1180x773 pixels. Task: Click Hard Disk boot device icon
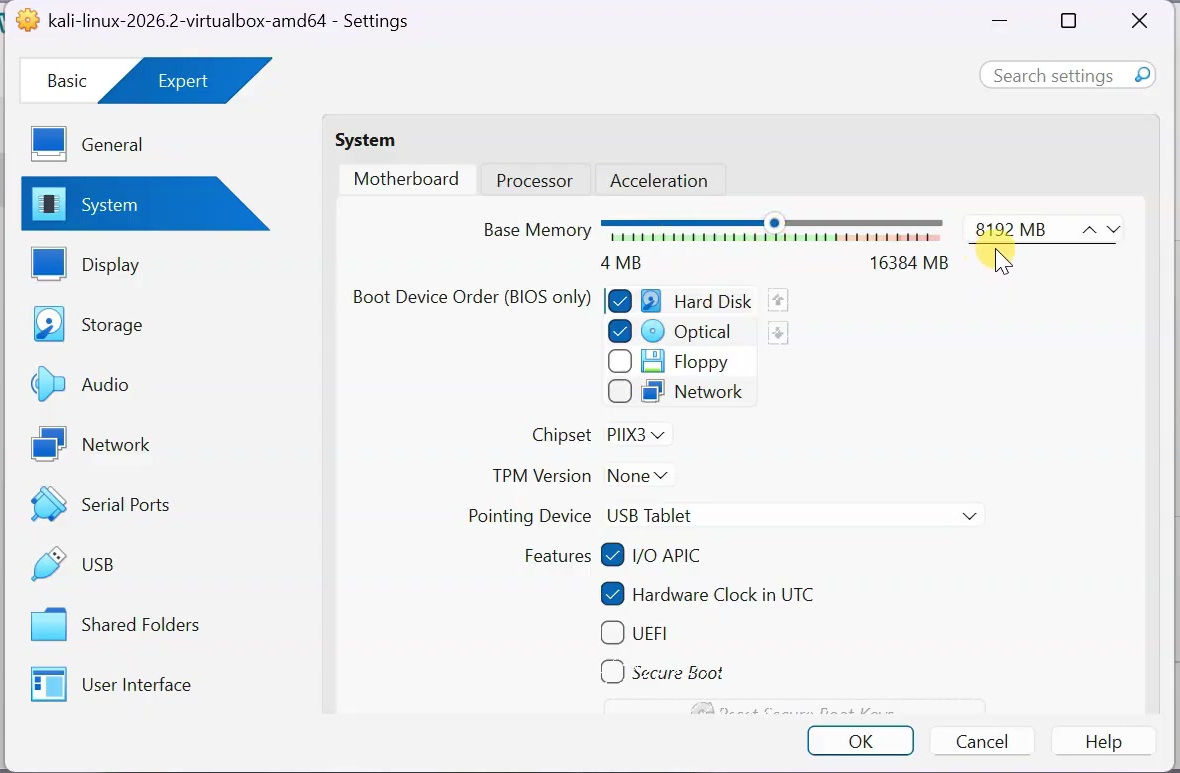tap(651, 301)
